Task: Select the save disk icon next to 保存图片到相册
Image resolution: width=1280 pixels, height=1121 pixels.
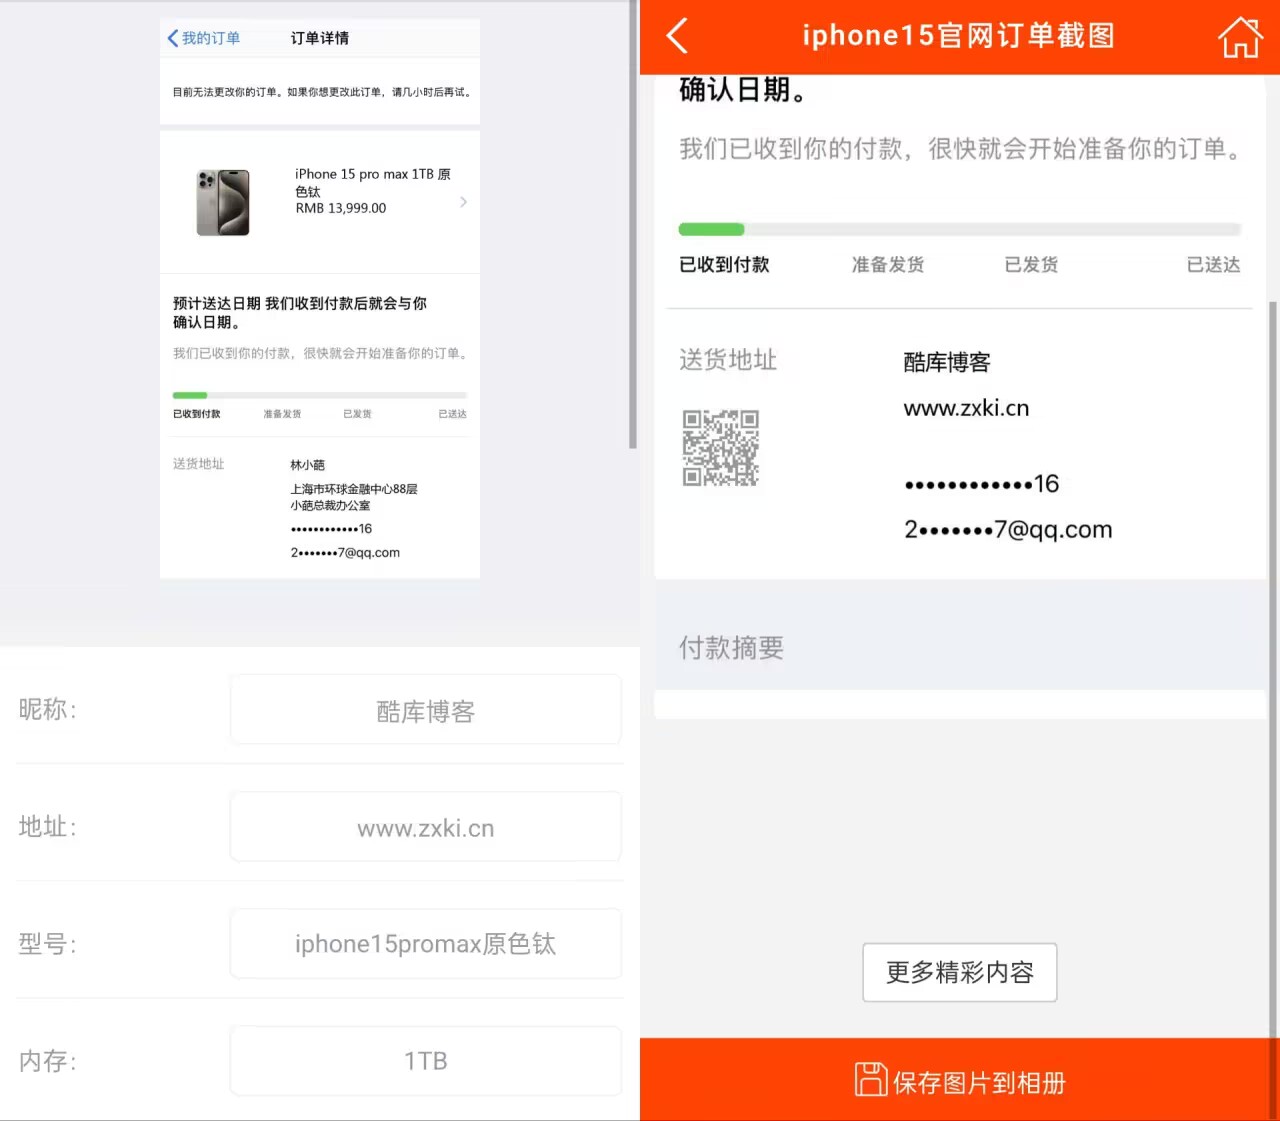Action: point(869,1080)
